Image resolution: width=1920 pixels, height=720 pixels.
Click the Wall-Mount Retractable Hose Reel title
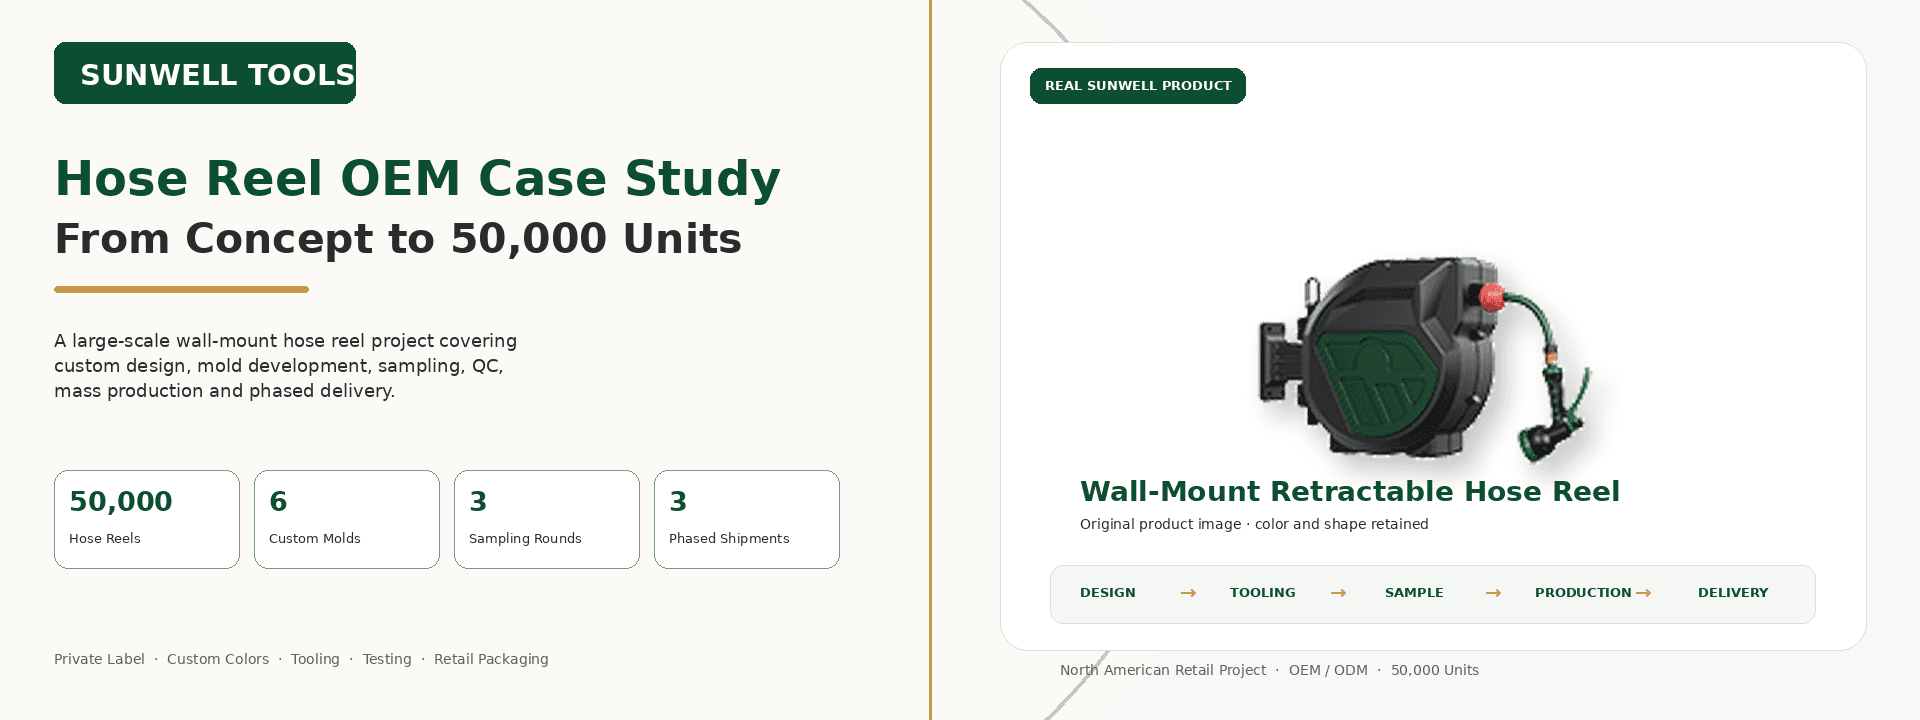(x=1350, y=491)
